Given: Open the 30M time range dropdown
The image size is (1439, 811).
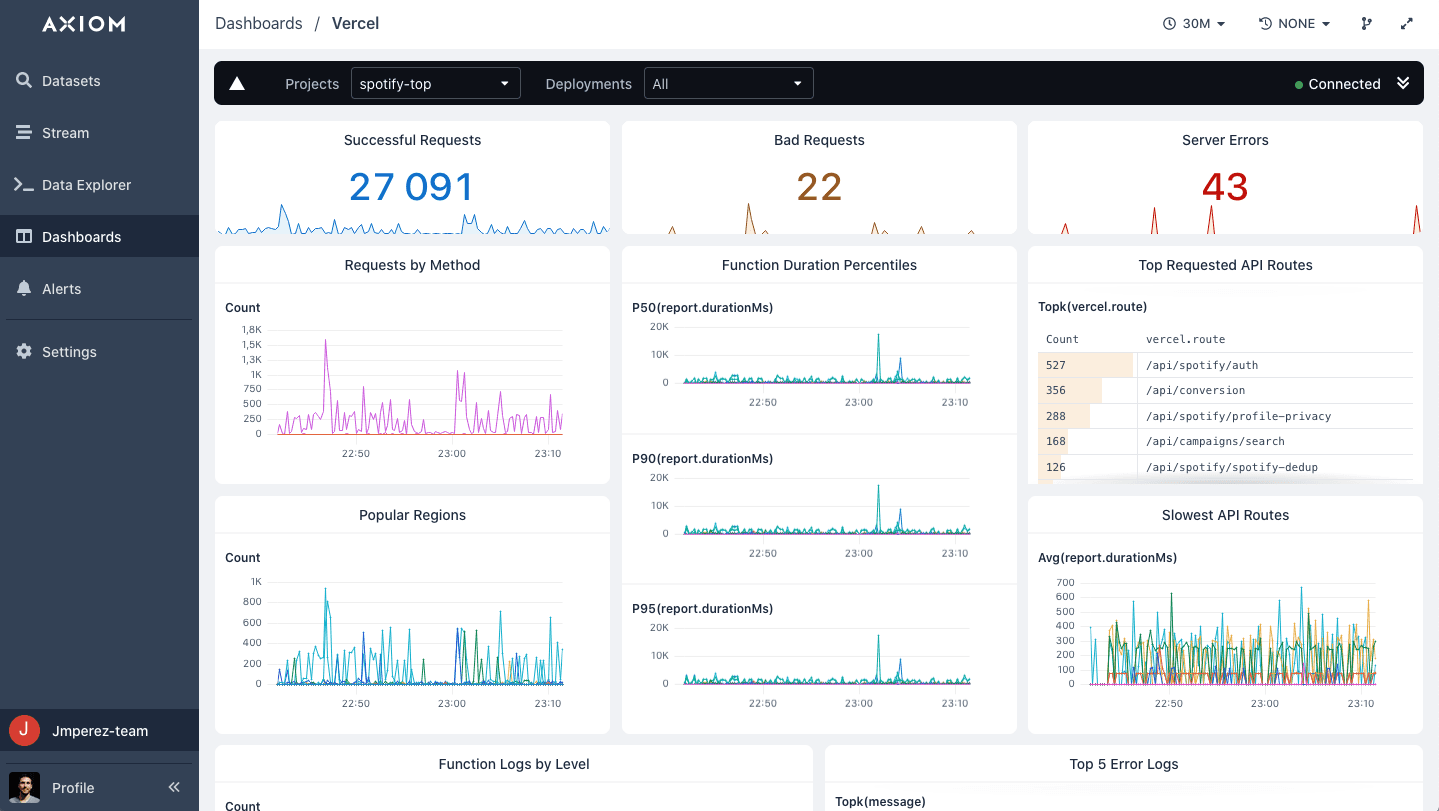Looking at the screenshot, I should coord(1194,24).
